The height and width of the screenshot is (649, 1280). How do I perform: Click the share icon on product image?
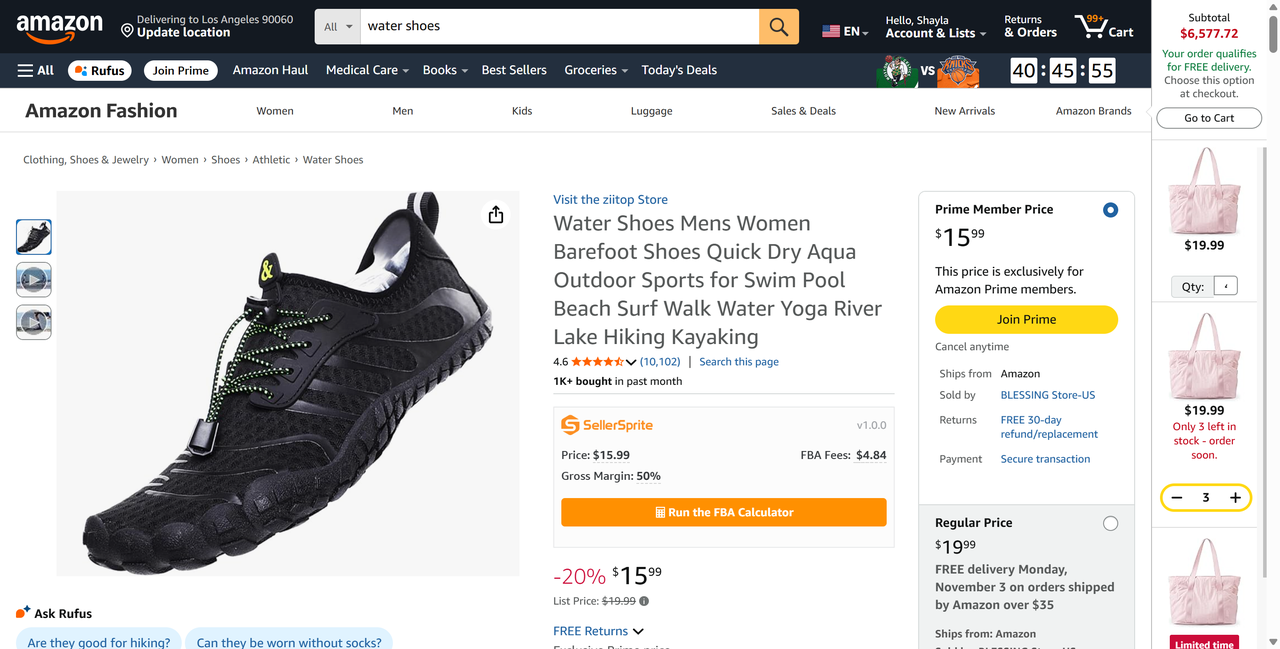tap(496, 215)
